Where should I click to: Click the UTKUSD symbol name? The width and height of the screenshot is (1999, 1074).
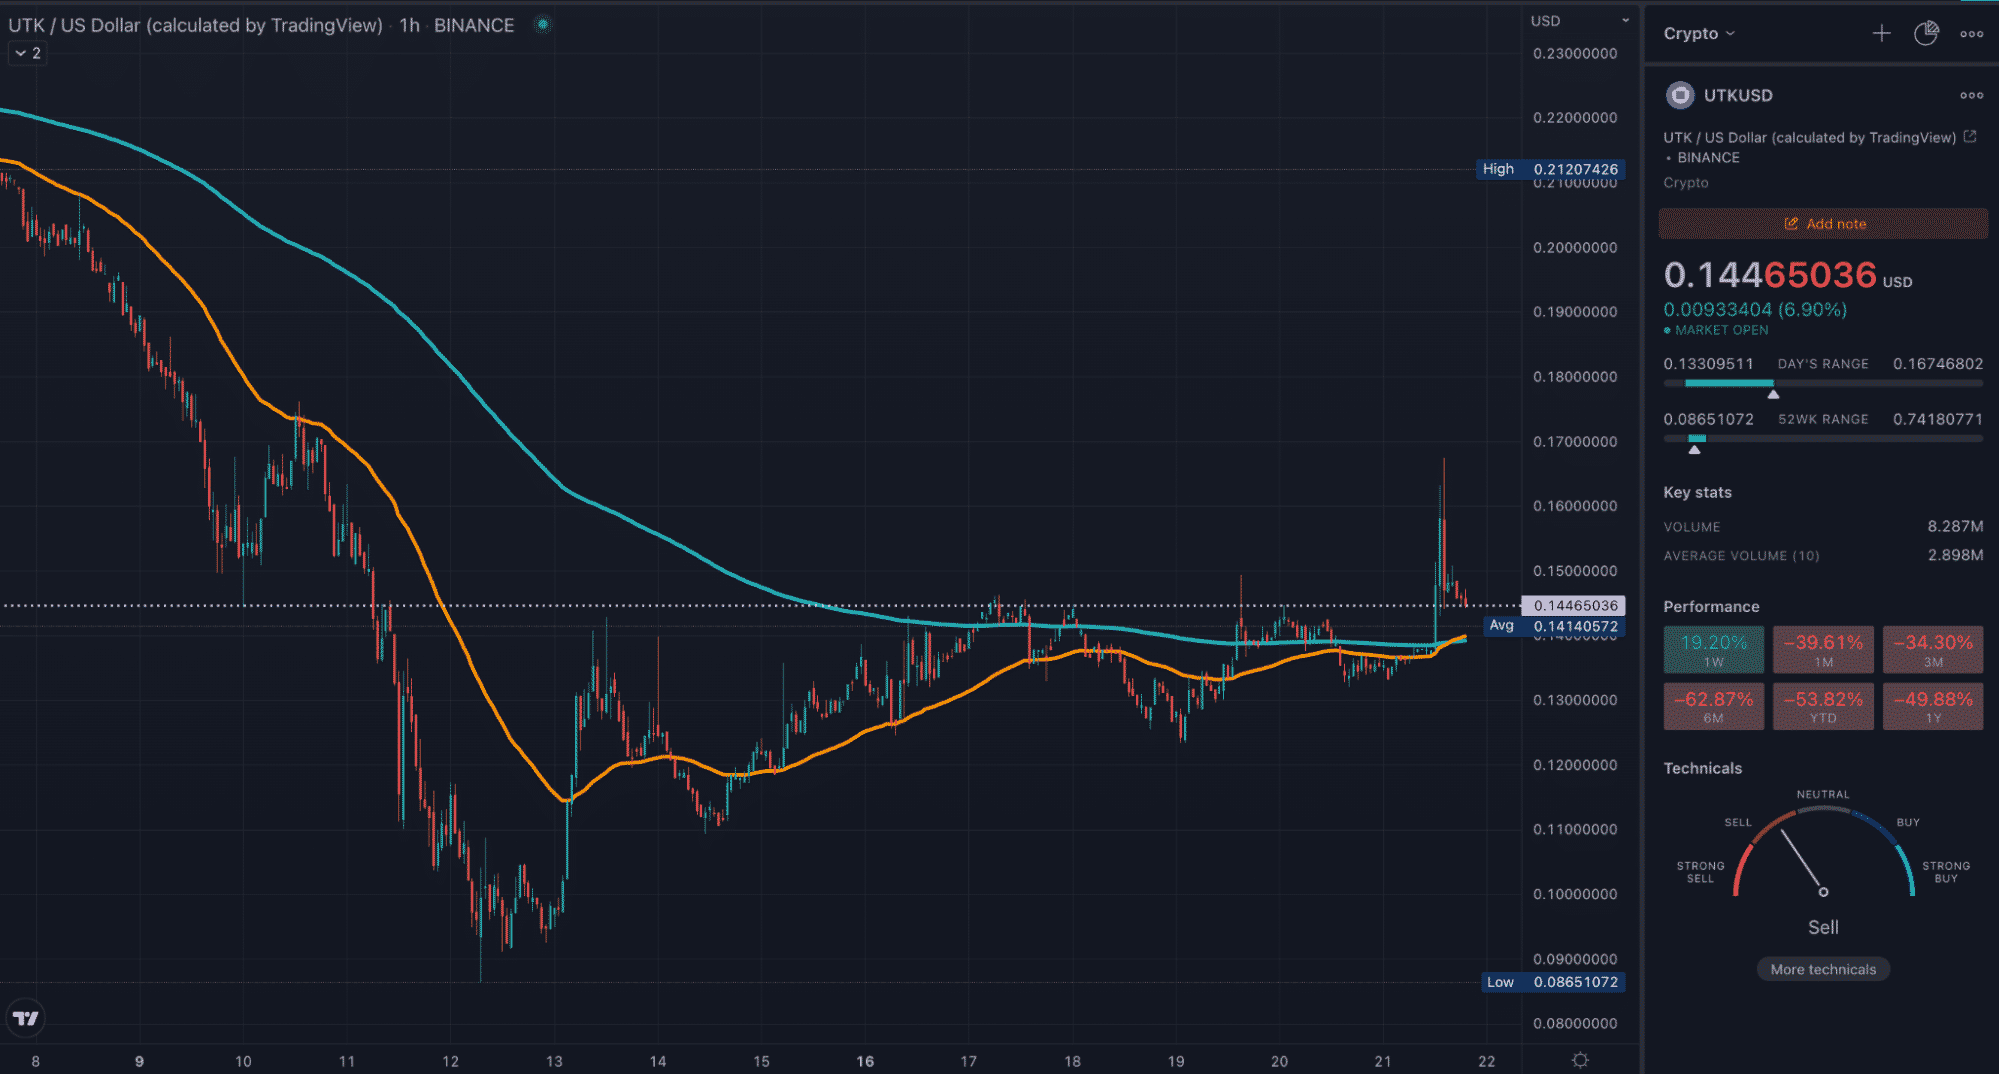tap(1738, 95)
